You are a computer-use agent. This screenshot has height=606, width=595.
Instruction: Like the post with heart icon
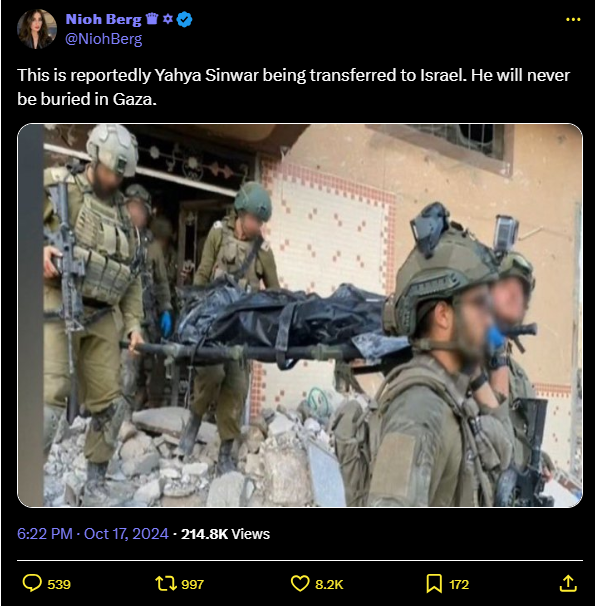300,584
